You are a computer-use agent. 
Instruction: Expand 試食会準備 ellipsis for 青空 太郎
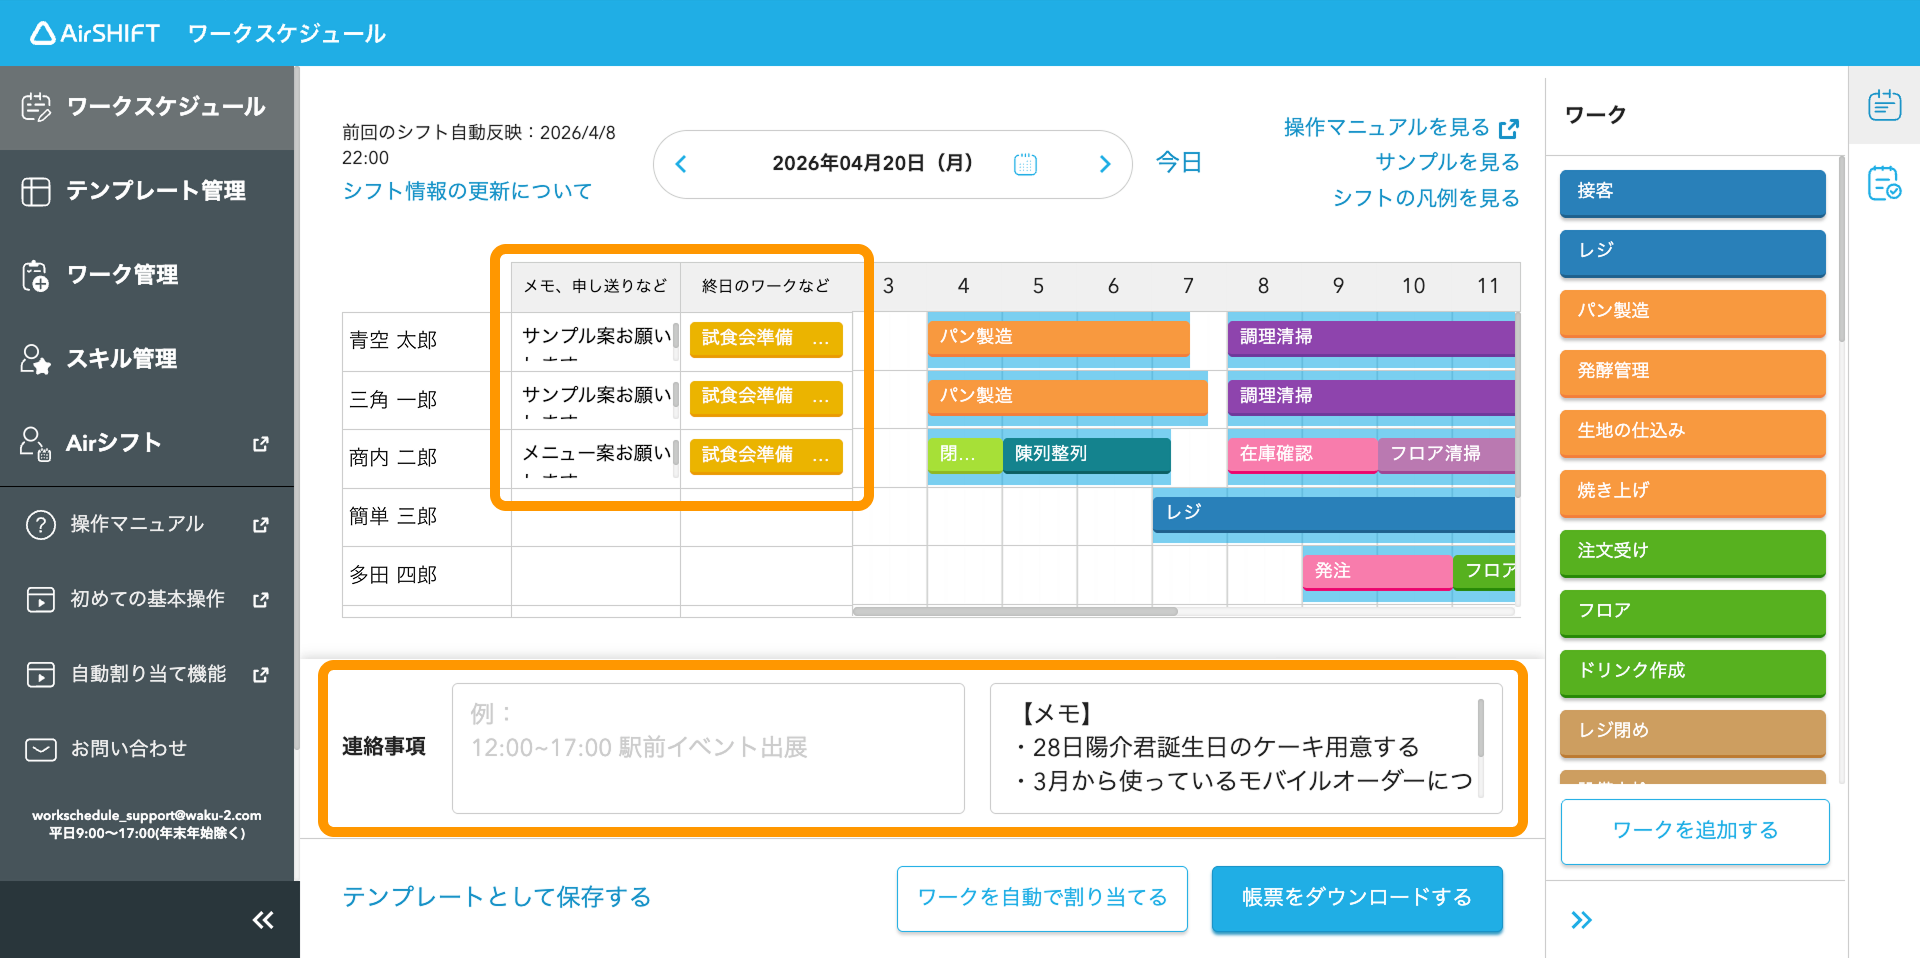821,339
